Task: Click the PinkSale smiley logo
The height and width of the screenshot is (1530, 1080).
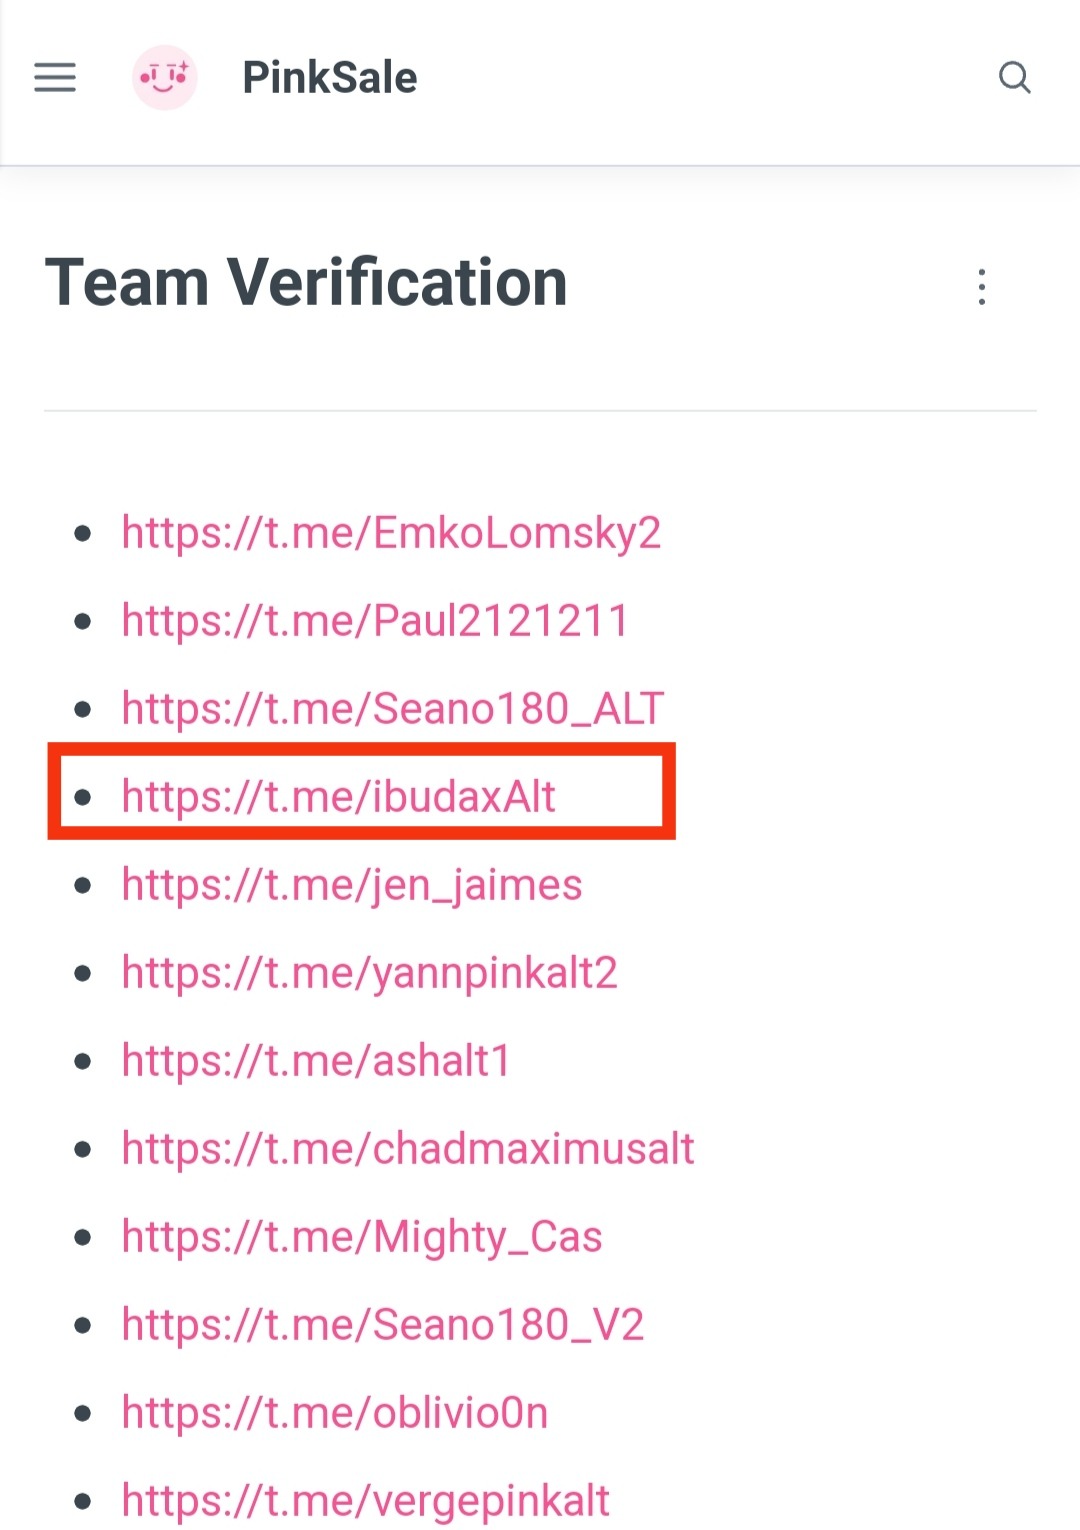Action: (165, 77)
